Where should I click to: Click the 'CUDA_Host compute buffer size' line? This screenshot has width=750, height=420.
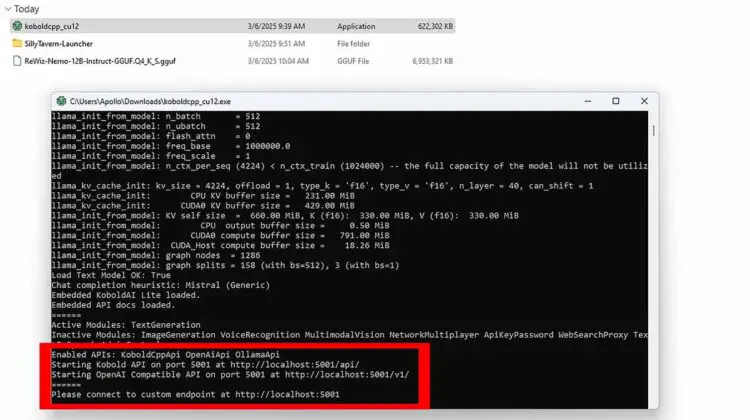221,245
